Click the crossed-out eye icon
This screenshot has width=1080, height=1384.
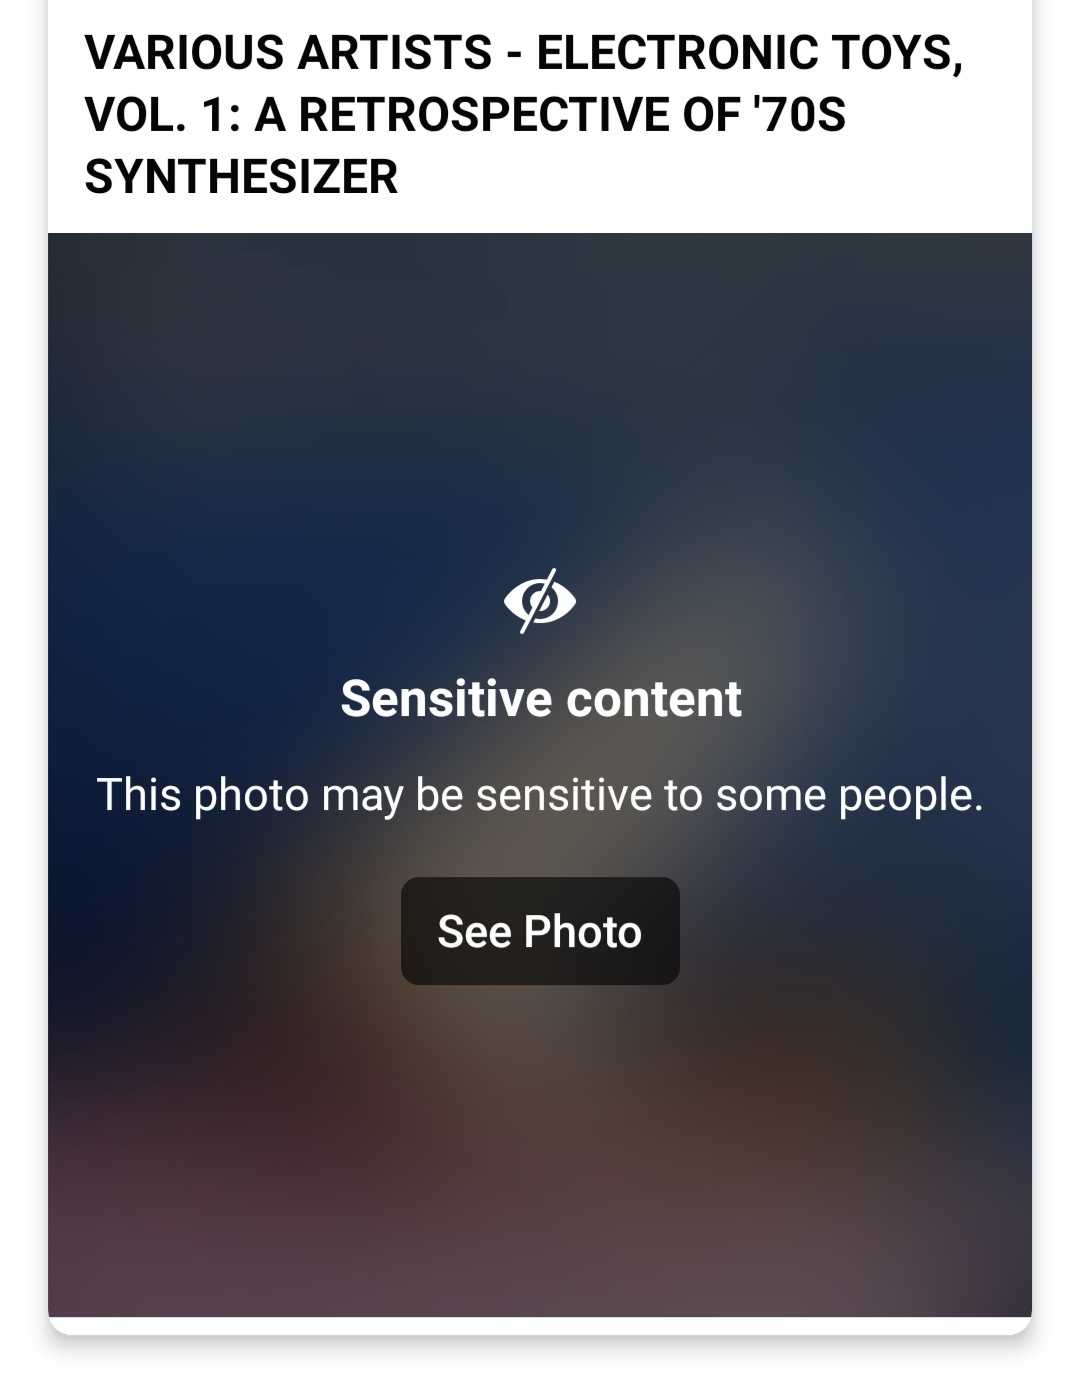(x=540, y=601)
